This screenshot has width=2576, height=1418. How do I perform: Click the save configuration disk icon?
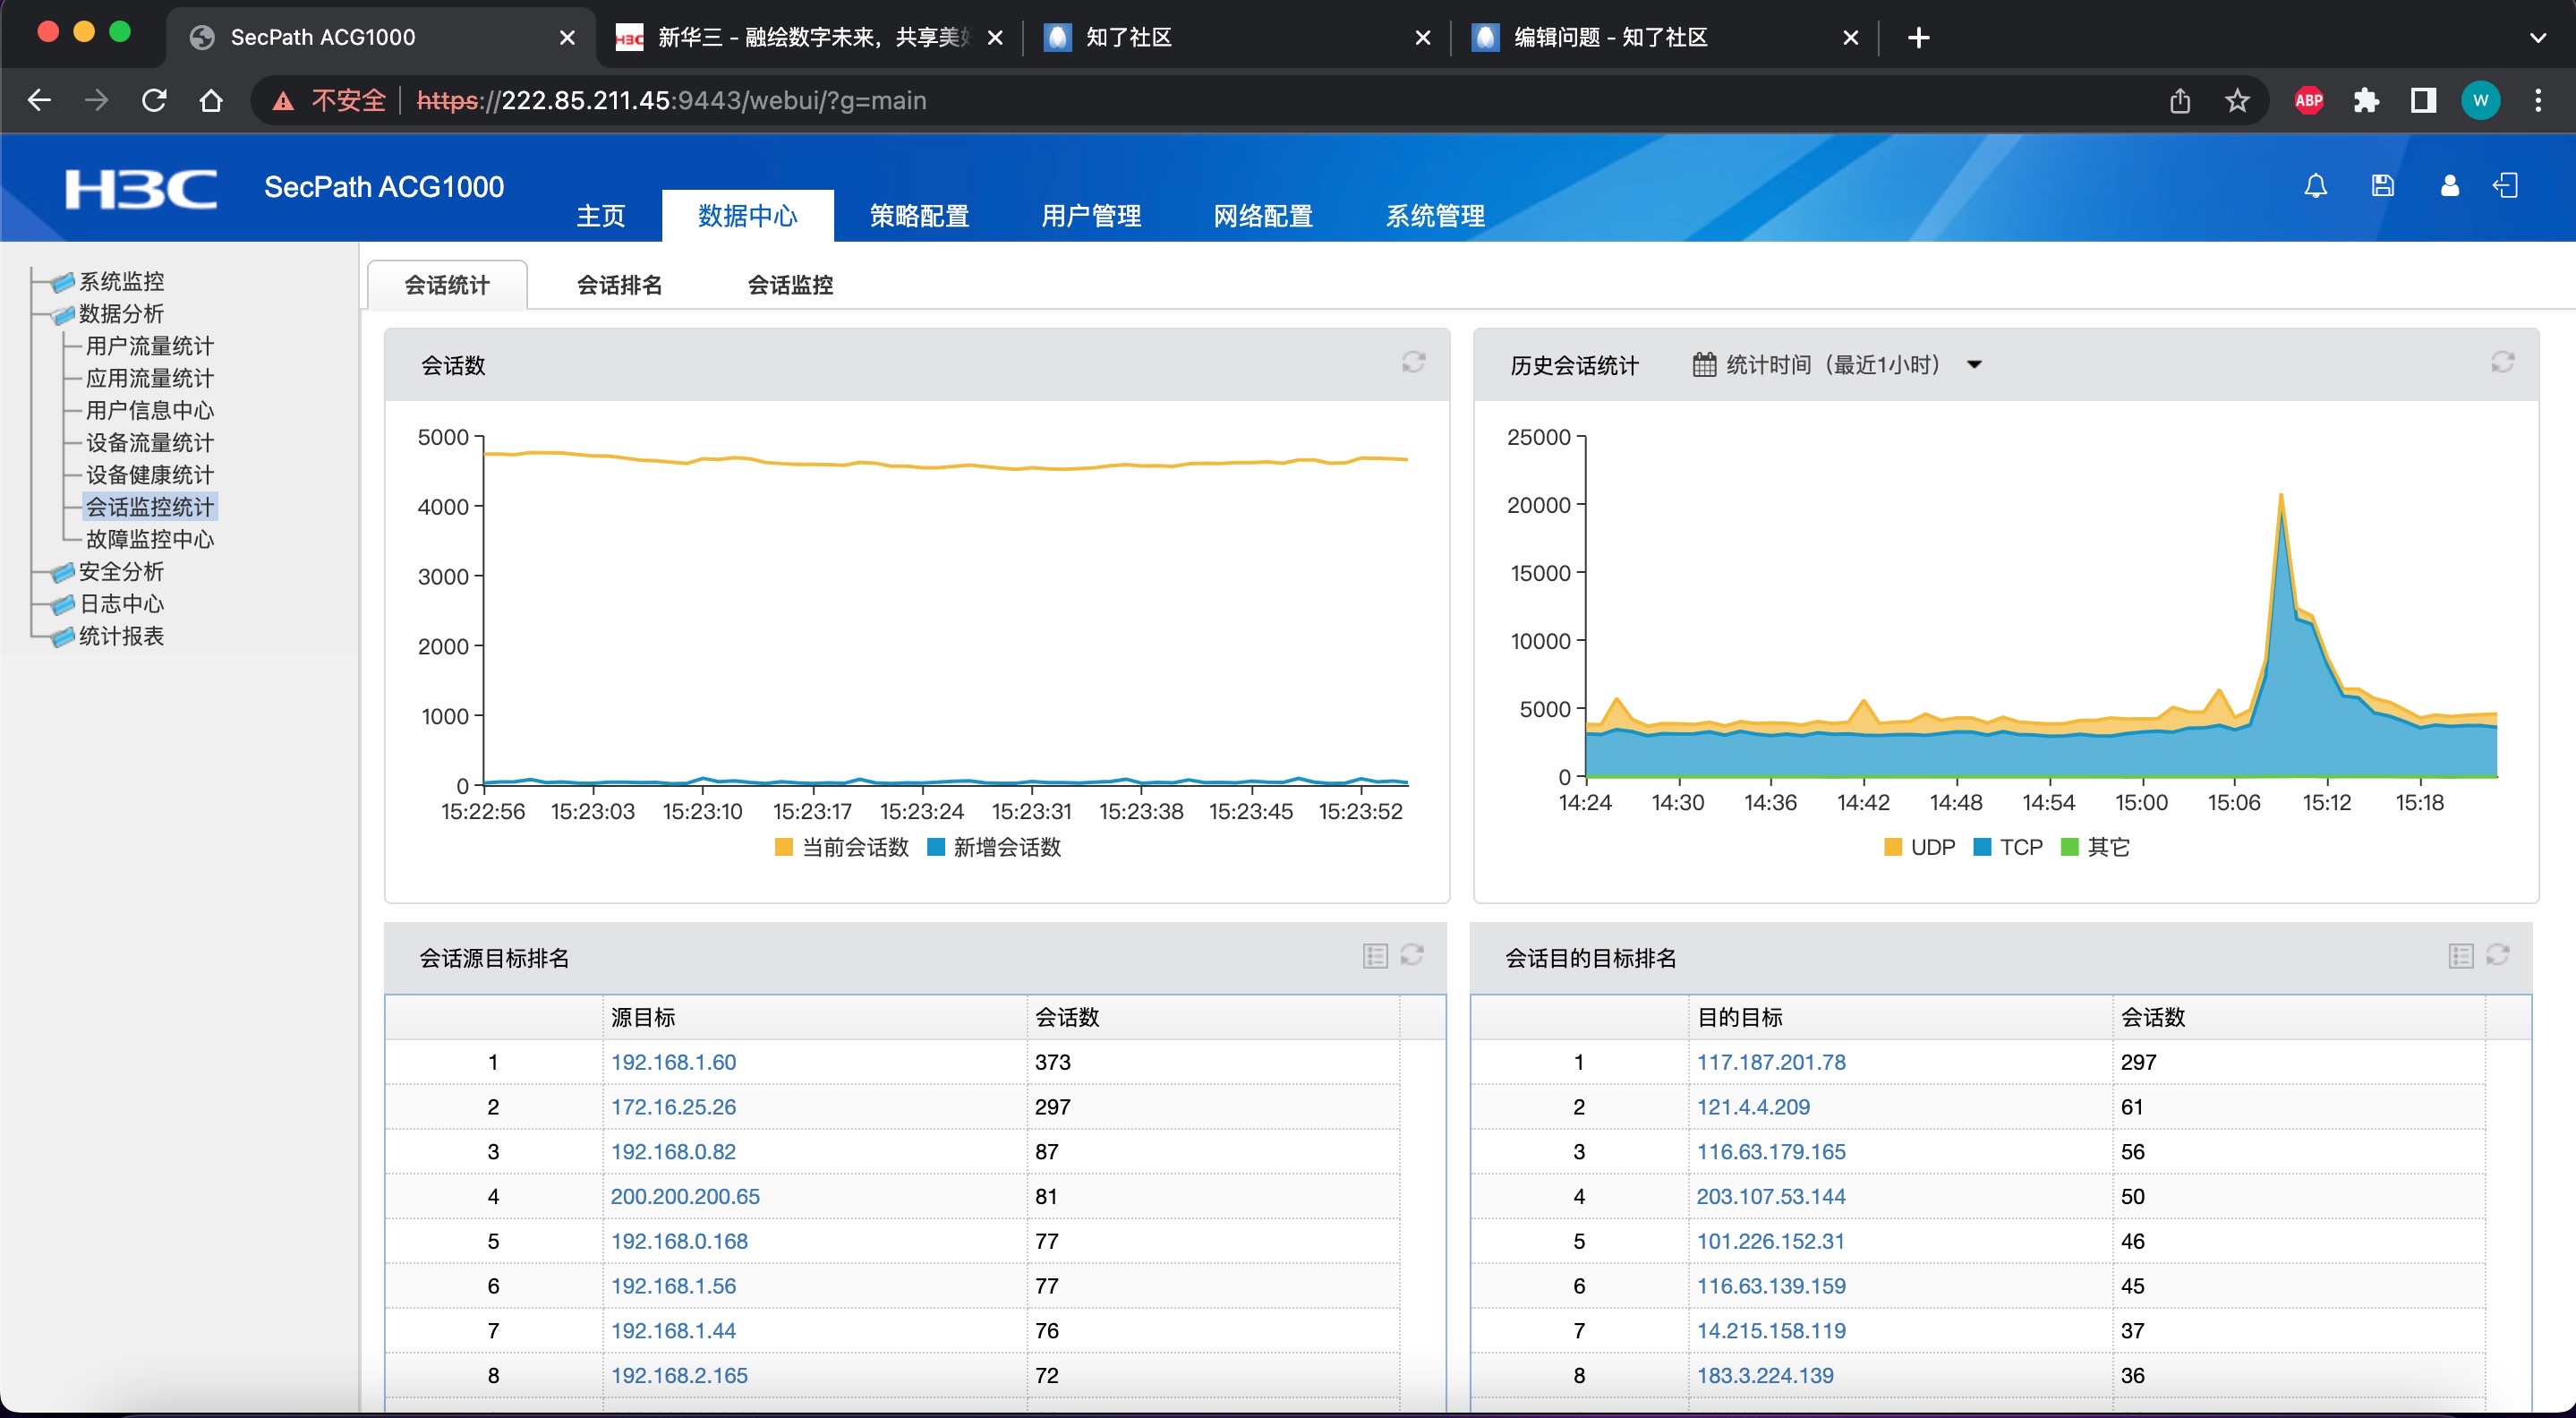pos(2382,186)
